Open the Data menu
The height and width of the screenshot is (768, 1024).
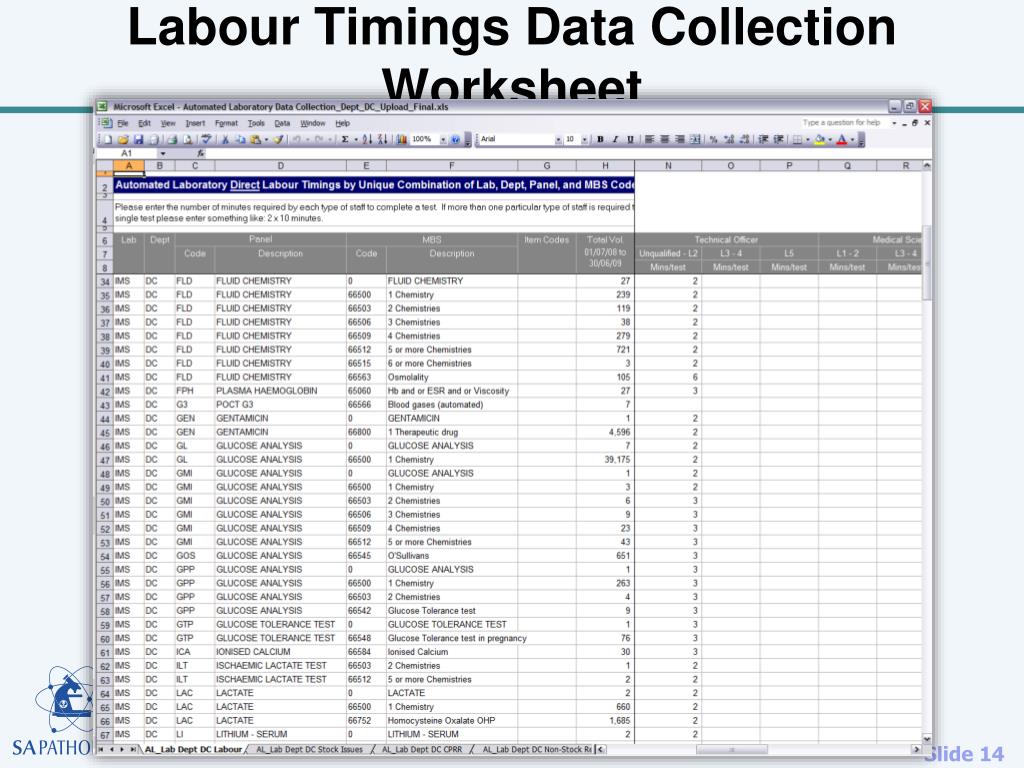click(x=281, y=123)
